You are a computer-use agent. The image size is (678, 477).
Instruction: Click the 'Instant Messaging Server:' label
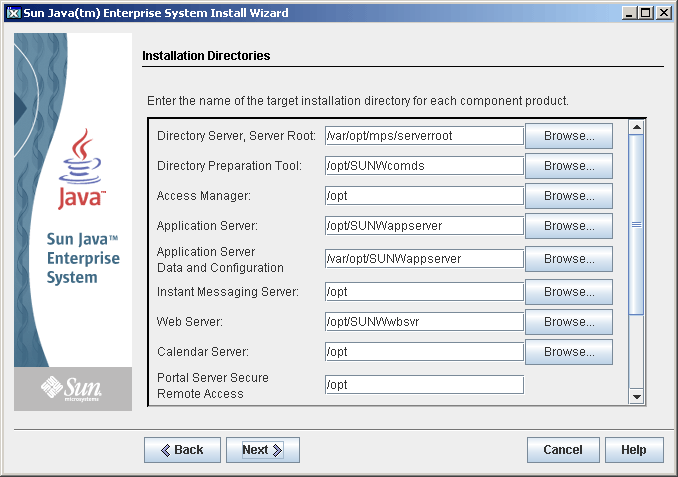point(228,292)
